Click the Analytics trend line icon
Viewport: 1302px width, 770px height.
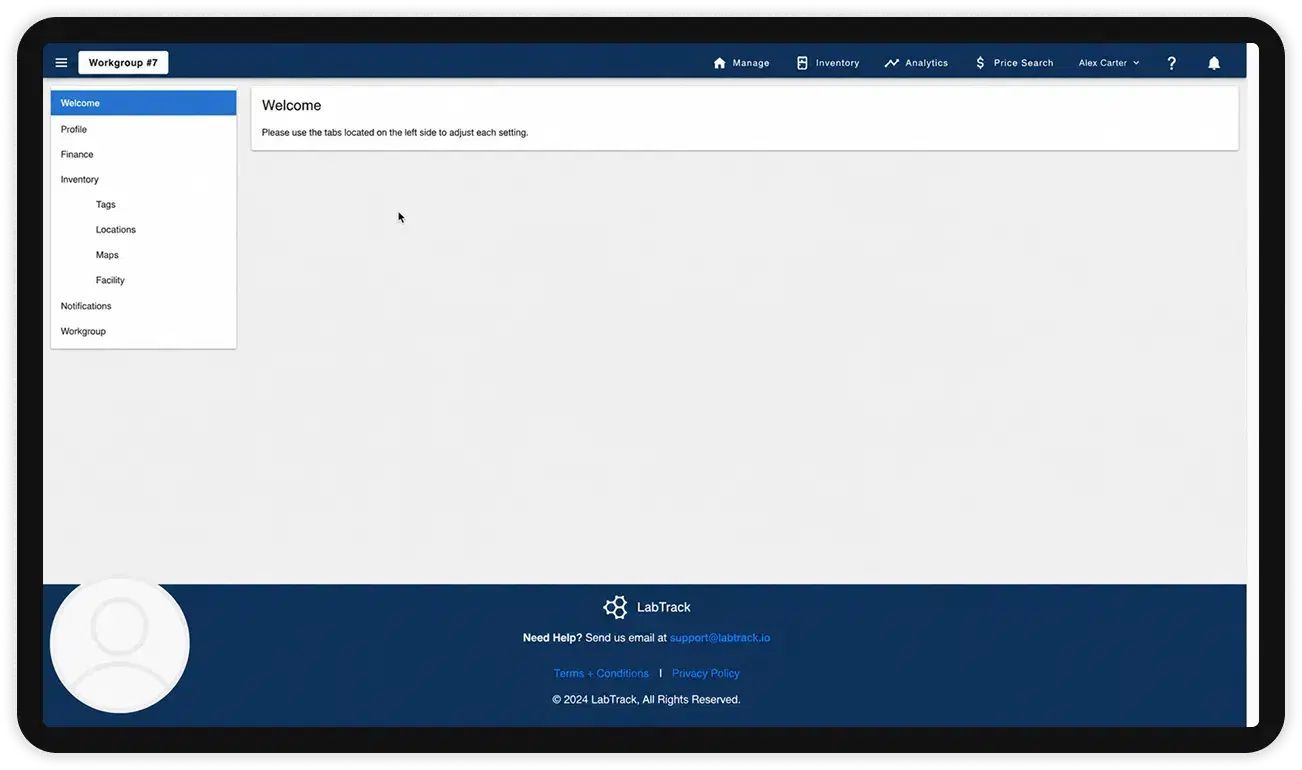click(x=892, y=63)
